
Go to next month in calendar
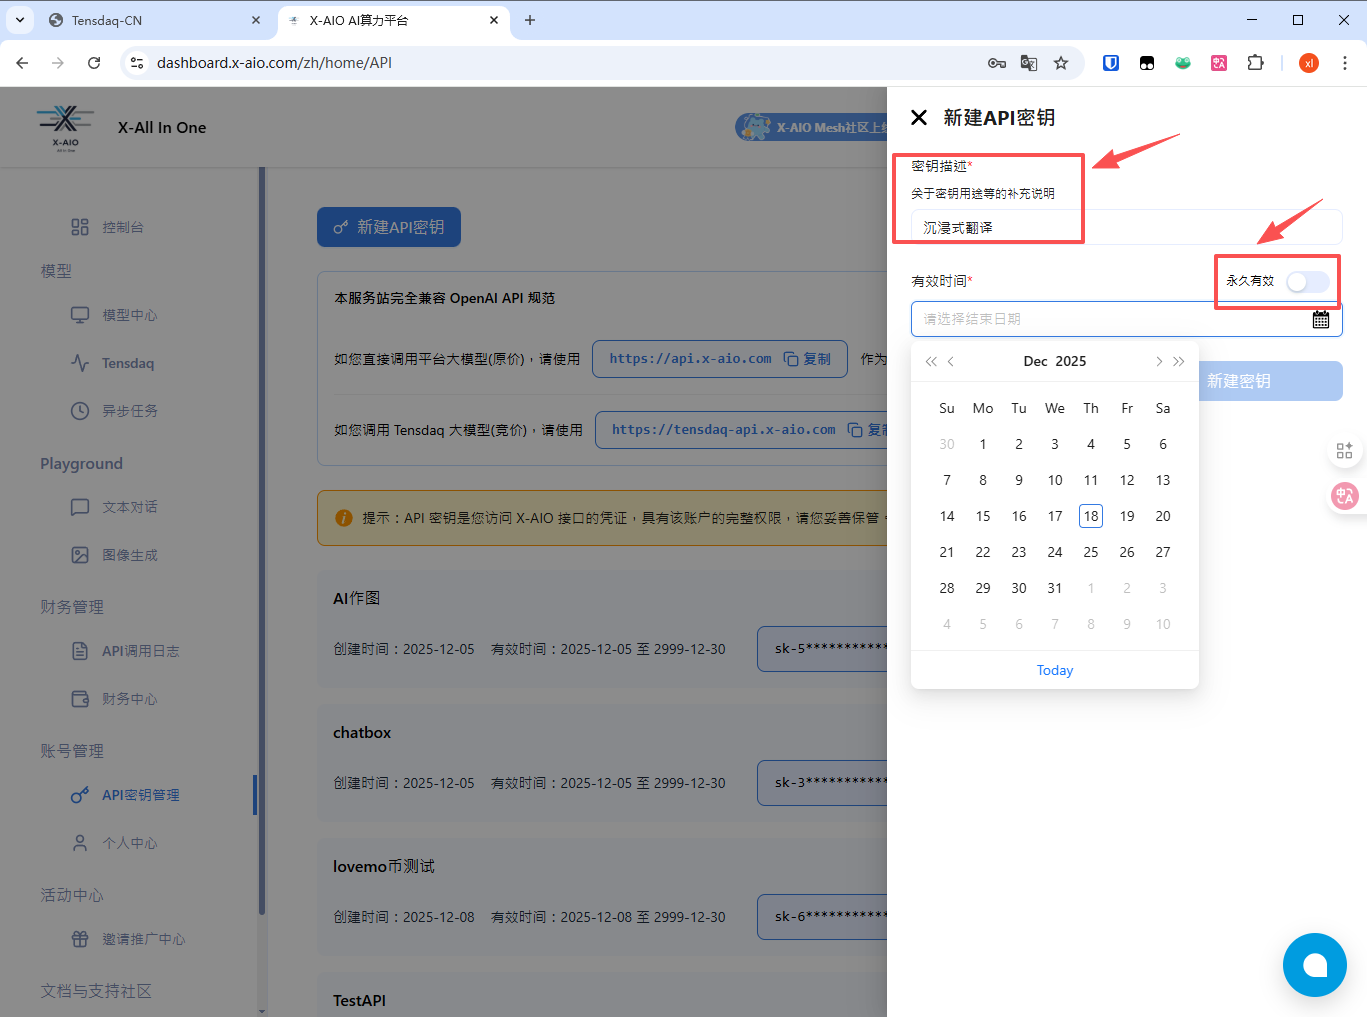pos(1159,362)
